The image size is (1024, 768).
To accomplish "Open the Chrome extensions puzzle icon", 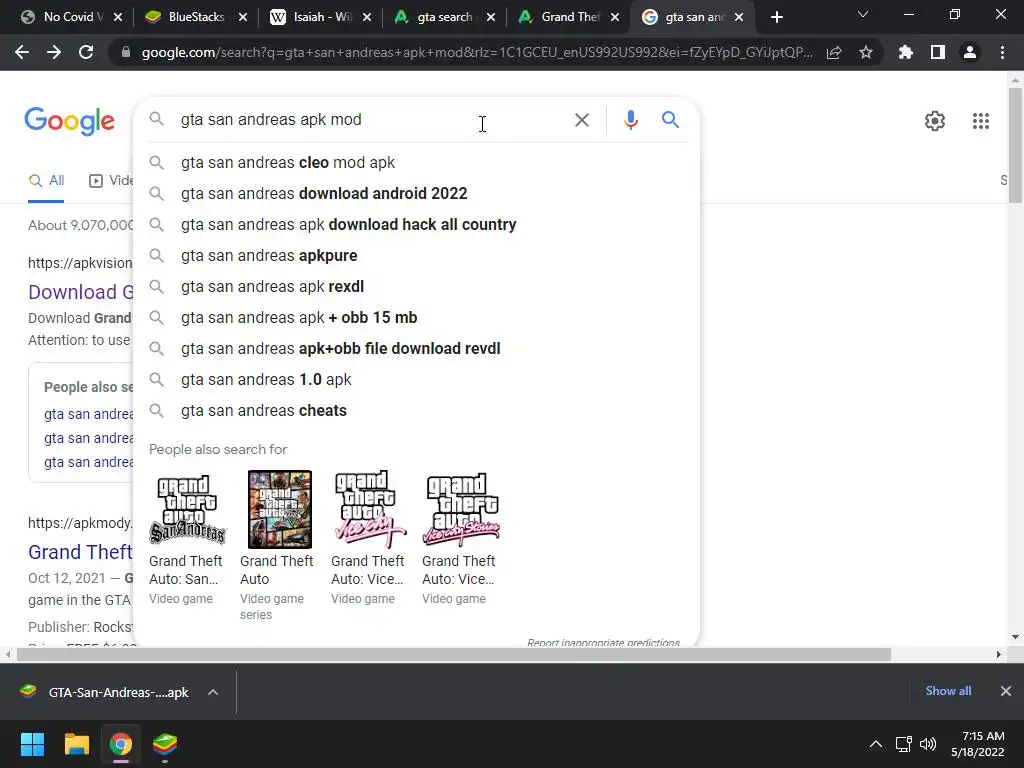I will (905, 52).
